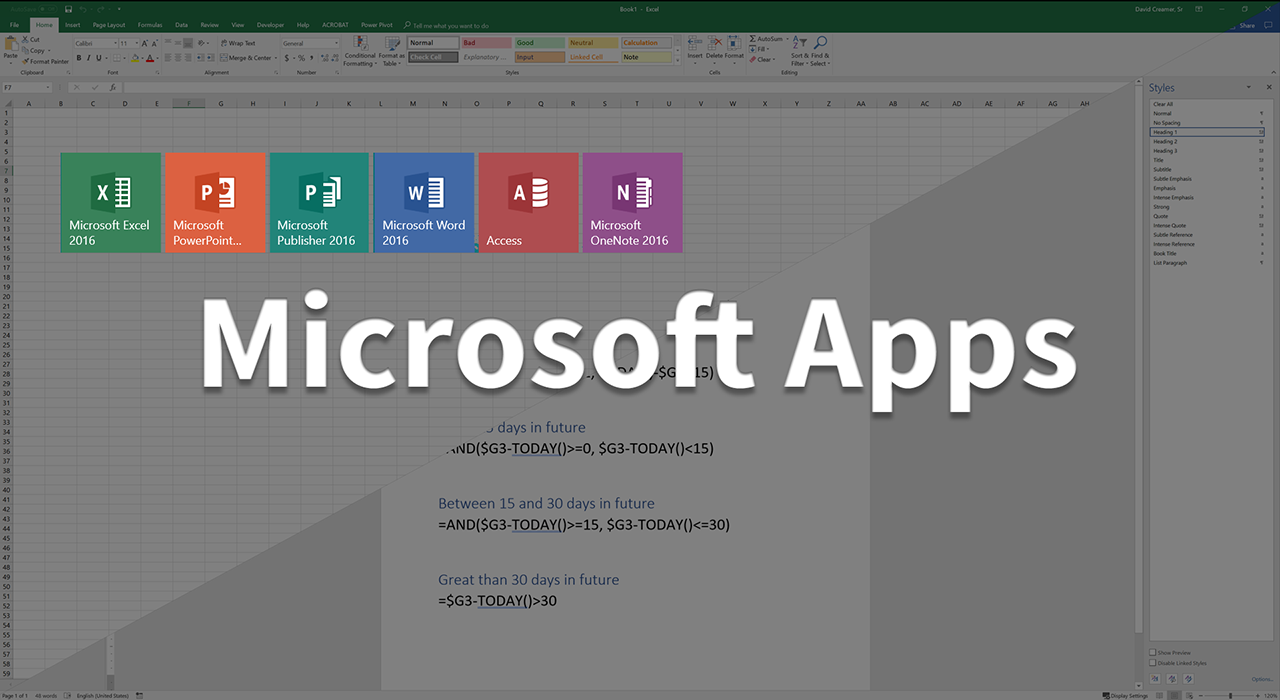Screen dimensions: 1280x700
Task: Click the Options link in Styles pane
Action: click(x=1262, y=680)
